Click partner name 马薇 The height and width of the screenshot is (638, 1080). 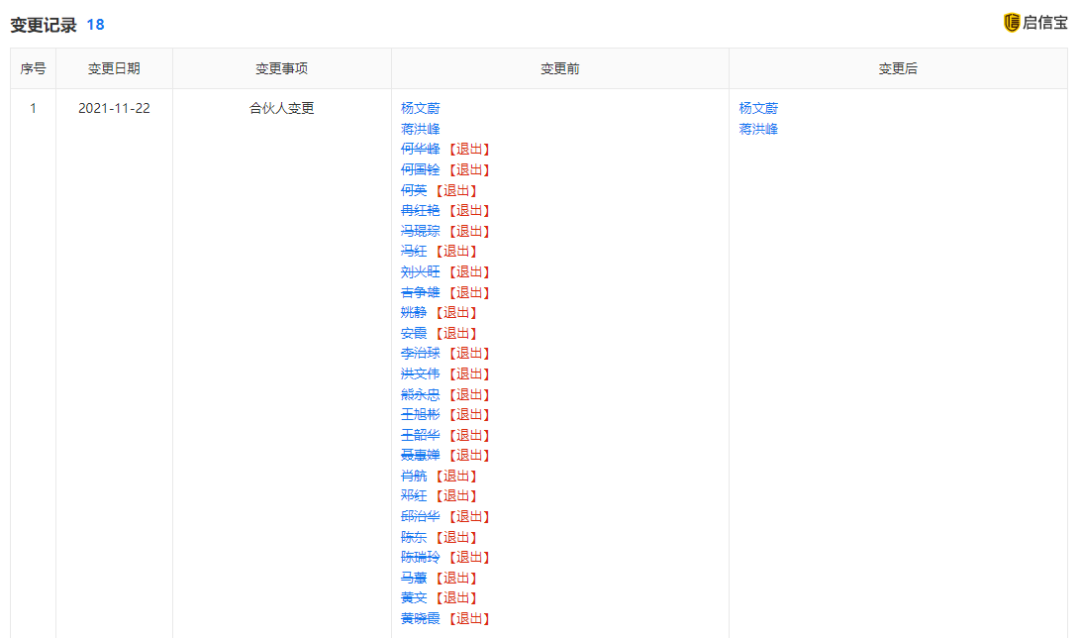pyautogui.click(x=414, y=577)
